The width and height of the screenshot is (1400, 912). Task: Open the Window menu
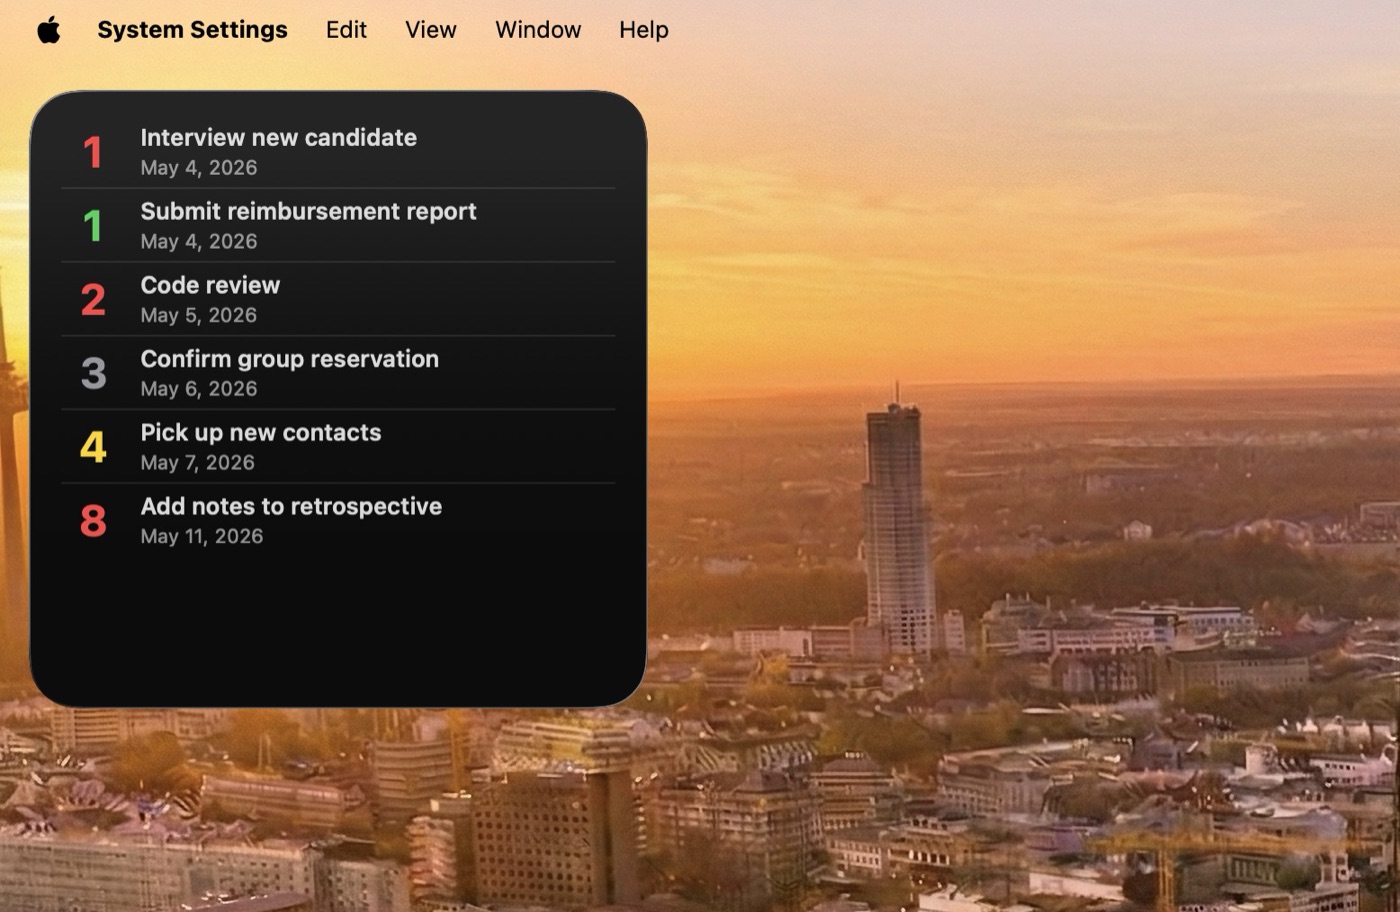point(538,30)
